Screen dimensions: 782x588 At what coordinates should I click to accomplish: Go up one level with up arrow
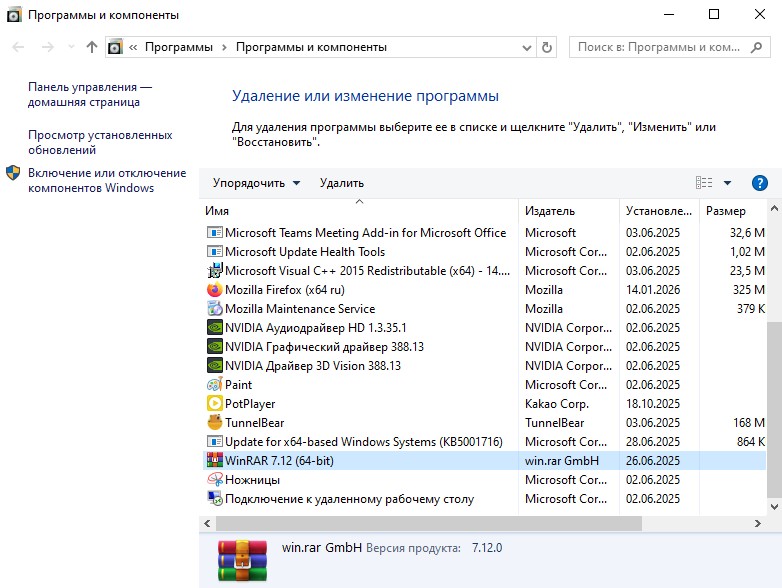[x=92, y=47]
